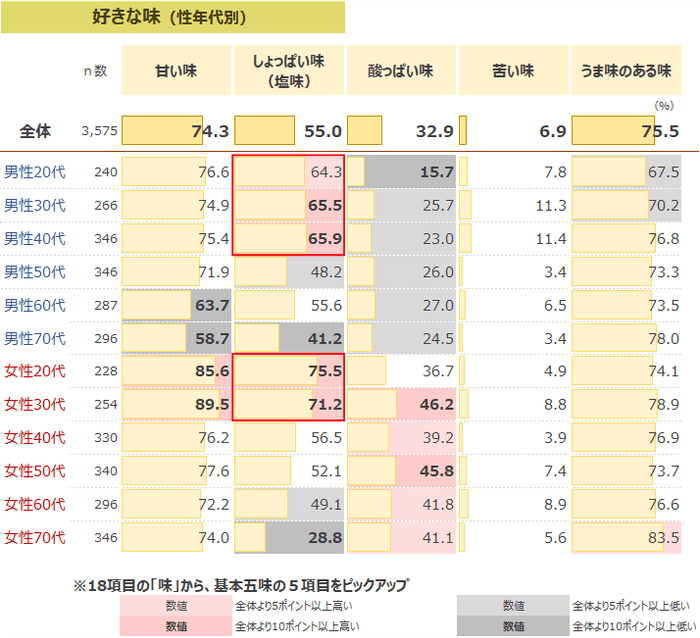
Task: Click the 好きな味 (性年代別) title banner
Action: click(173, 16)
